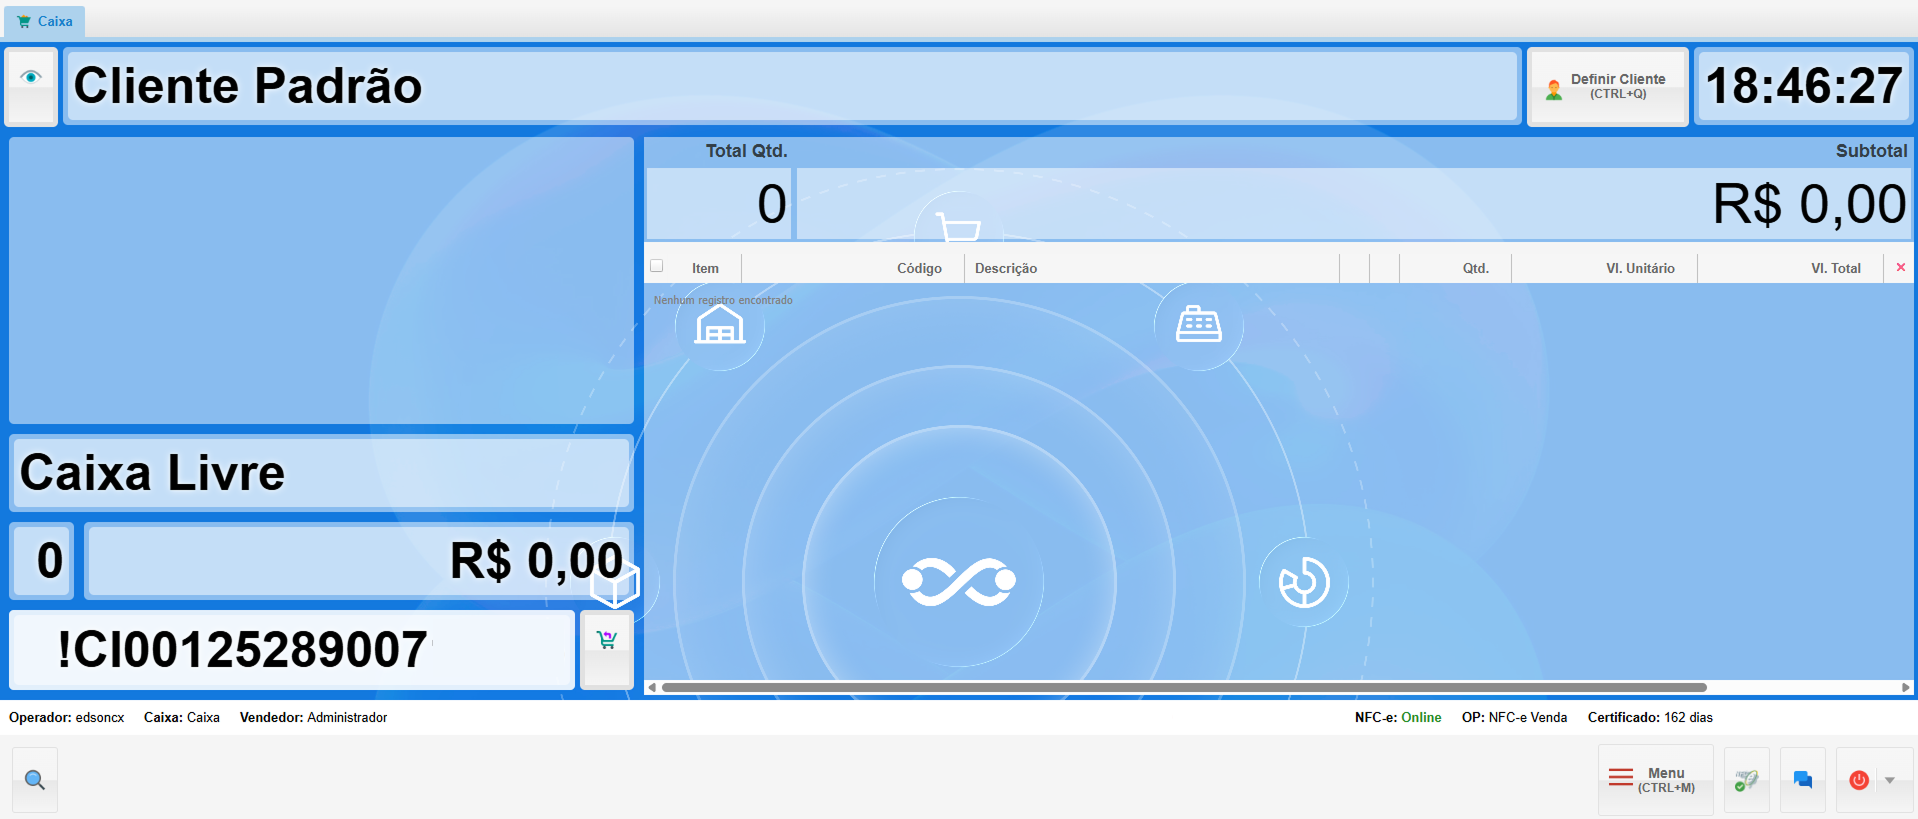Screen dimensions: 1918x819
Task: Click the scroll-left arrow of the items table
Action: coord(652,687)
